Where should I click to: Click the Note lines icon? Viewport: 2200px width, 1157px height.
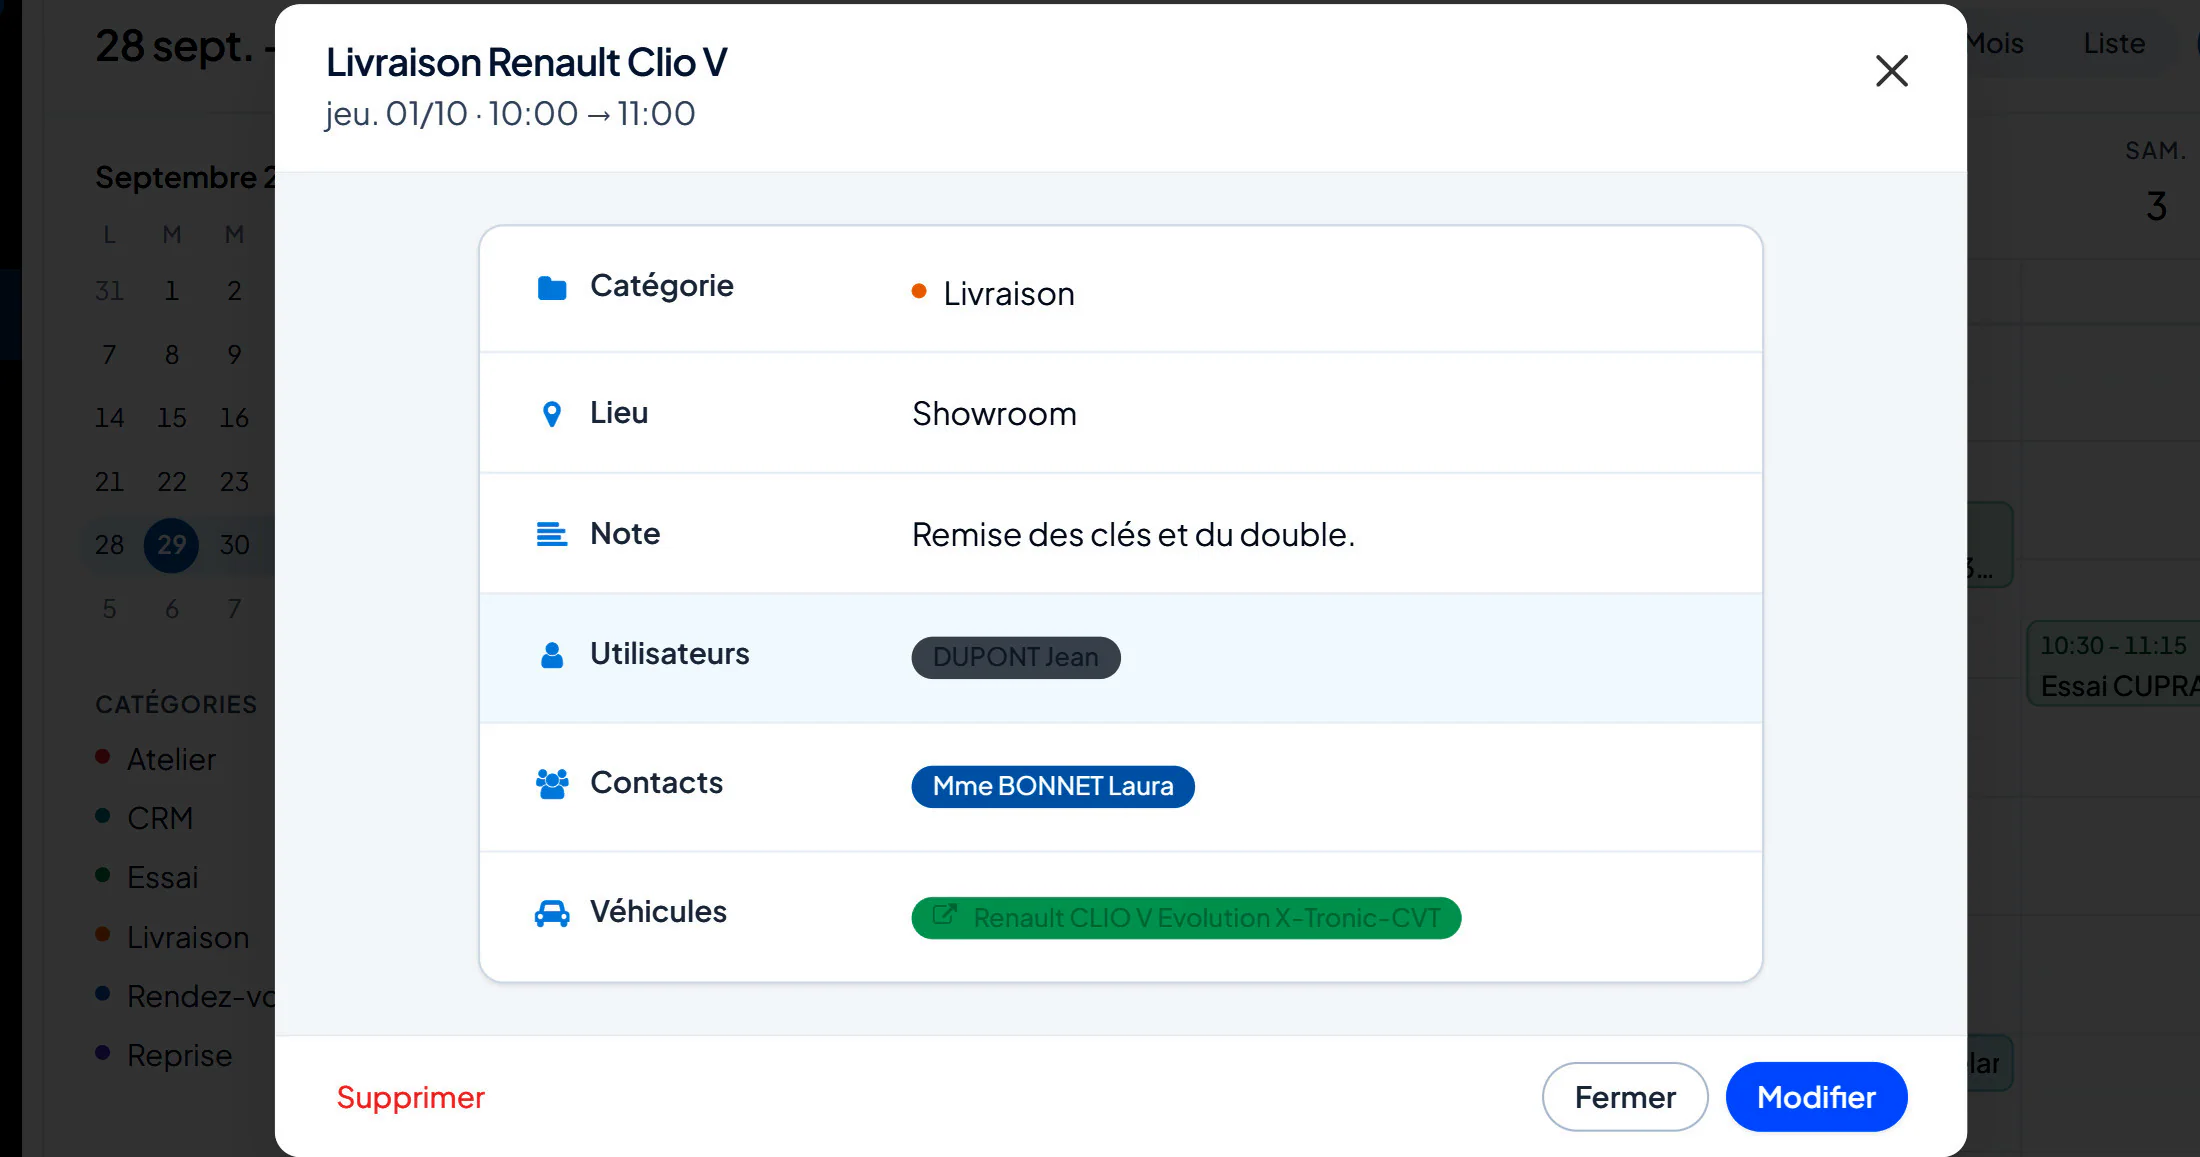coord(551,534)
